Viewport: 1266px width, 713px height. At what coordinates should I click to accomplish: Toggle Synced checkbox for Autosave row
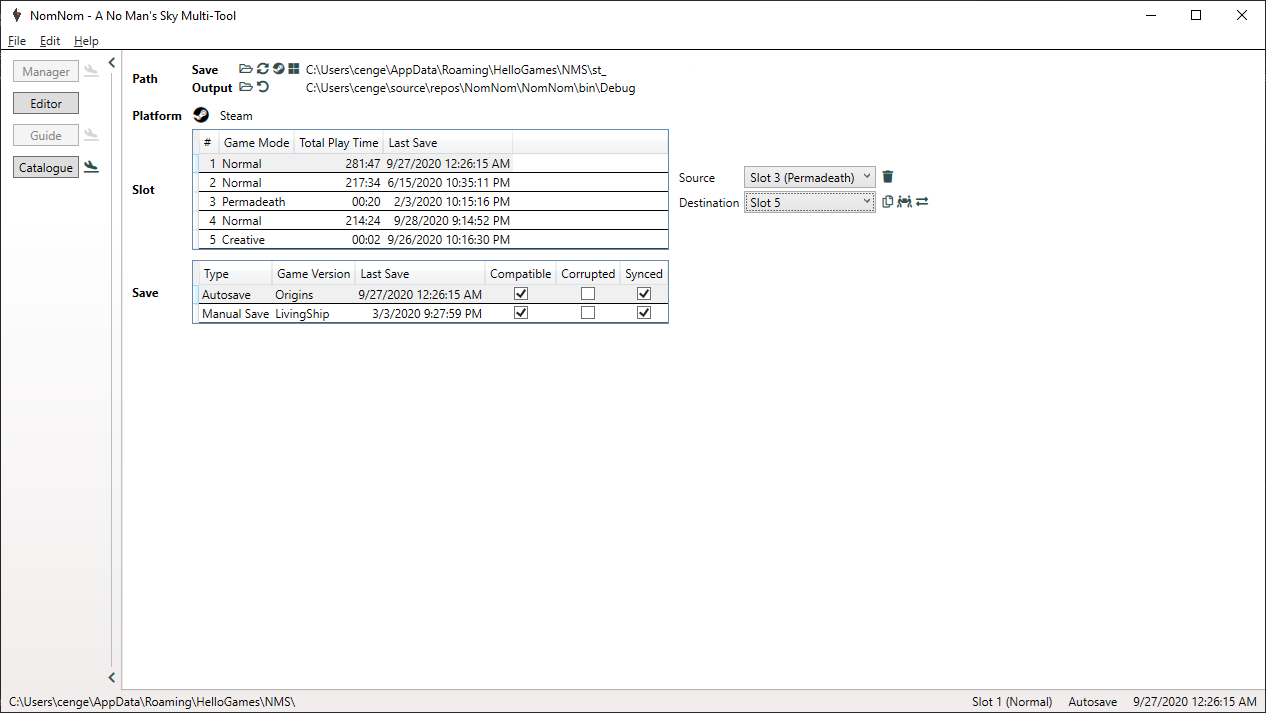coord(644,294)
